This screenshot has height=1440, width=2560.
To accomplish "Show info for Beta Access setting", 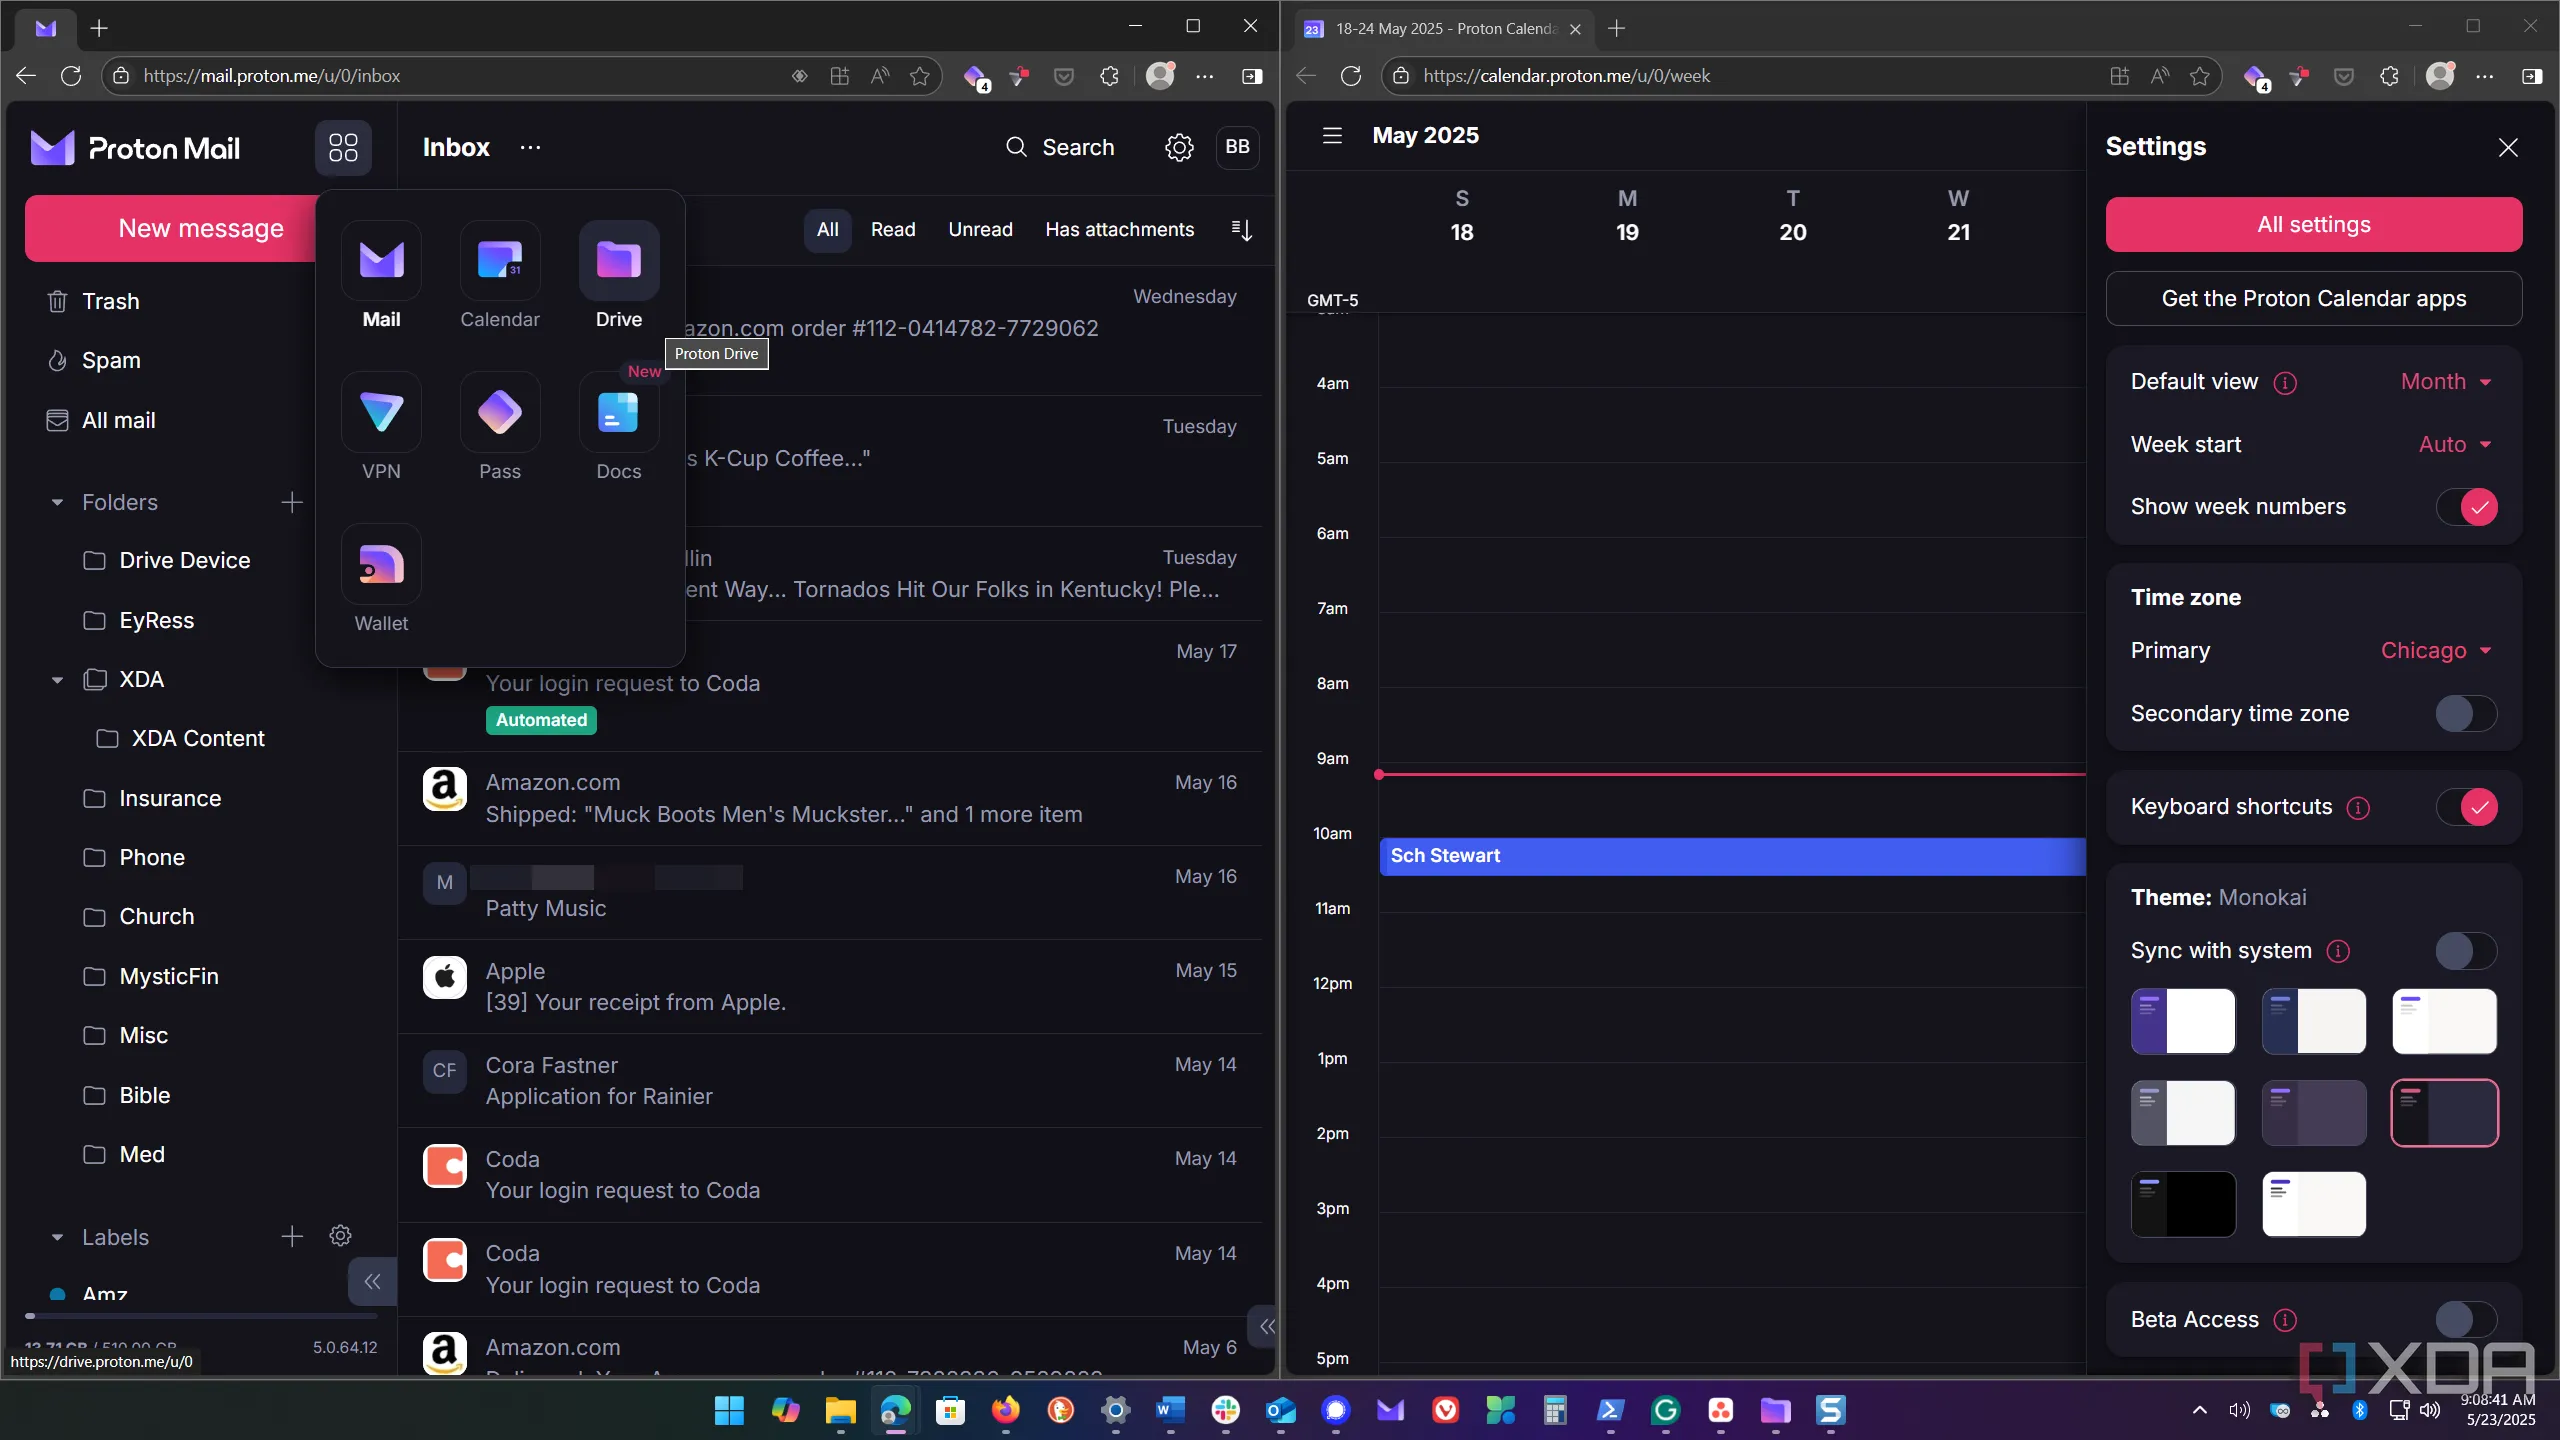I will click(x=2285, y=1320).
